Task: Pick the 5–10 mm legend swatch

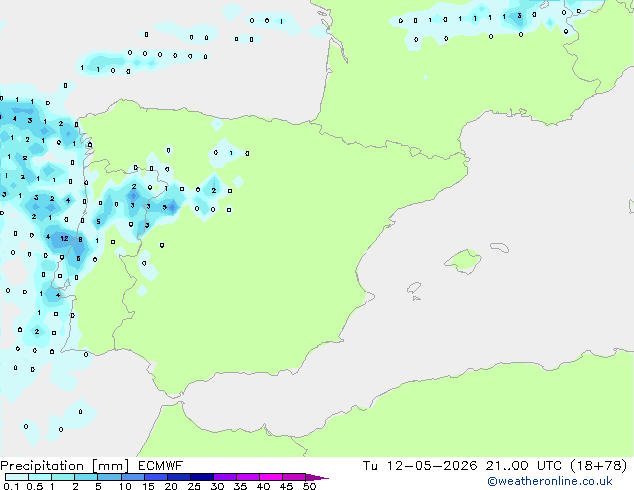Action: click(109, 477)
